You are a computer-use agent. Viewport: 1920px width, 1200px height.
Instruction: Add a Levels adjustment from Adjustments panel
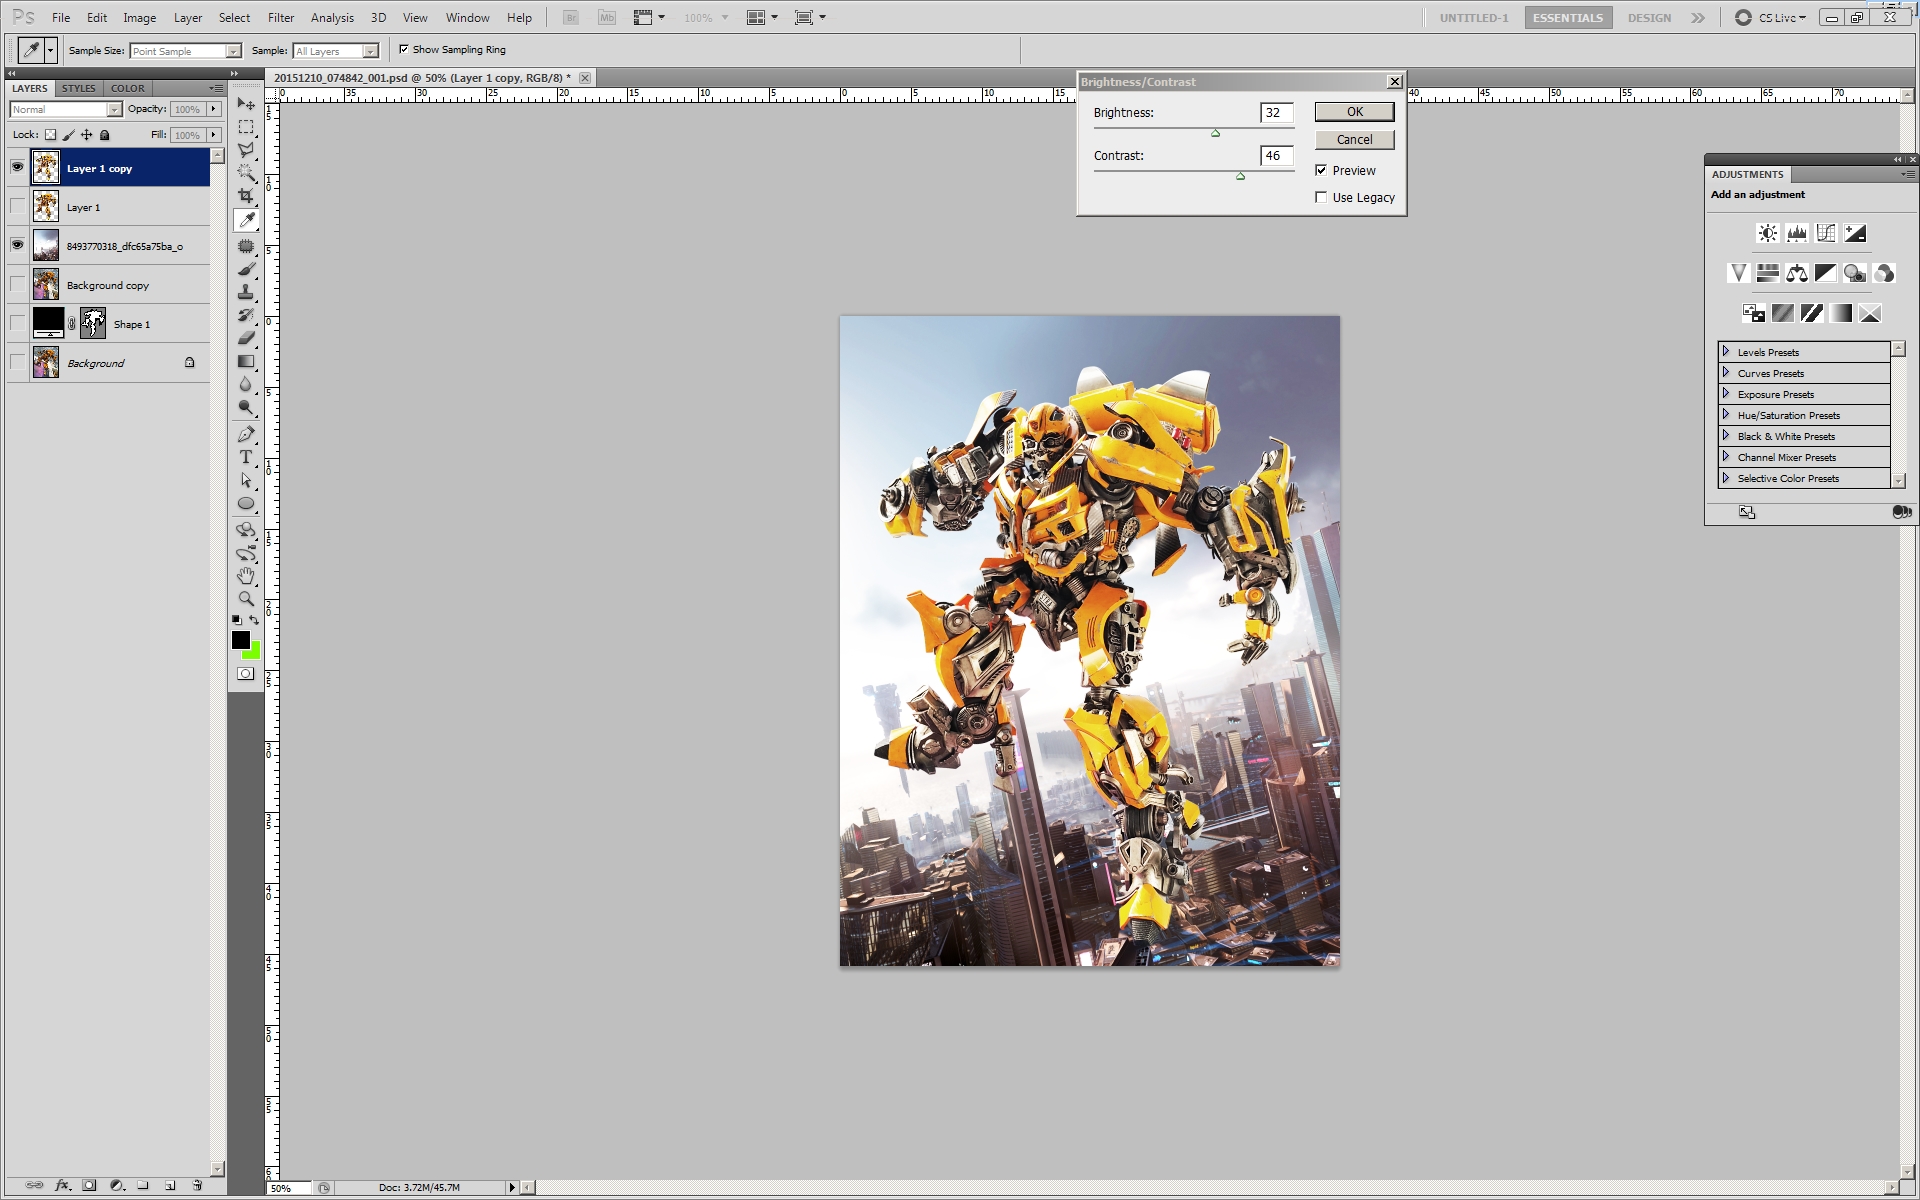(x=1797, y=233)
